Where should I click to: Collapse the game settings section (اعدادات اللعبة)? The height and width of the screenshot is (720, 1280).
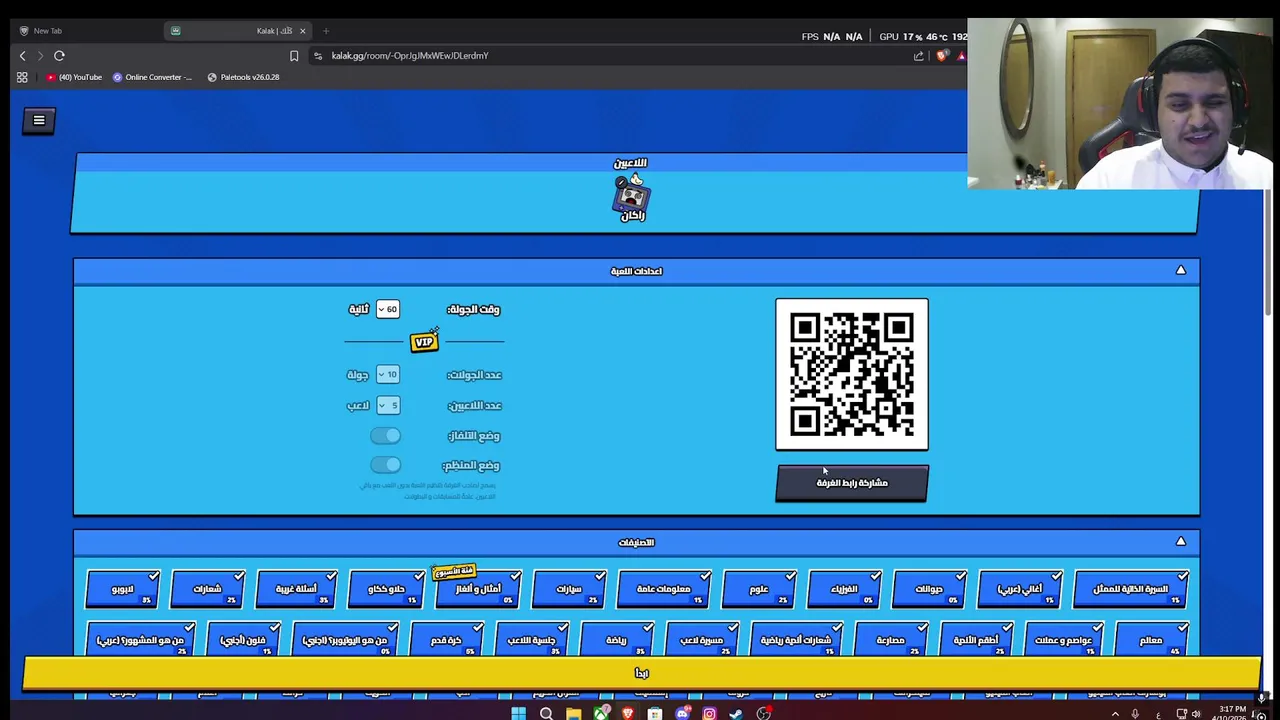(1180, 270)
